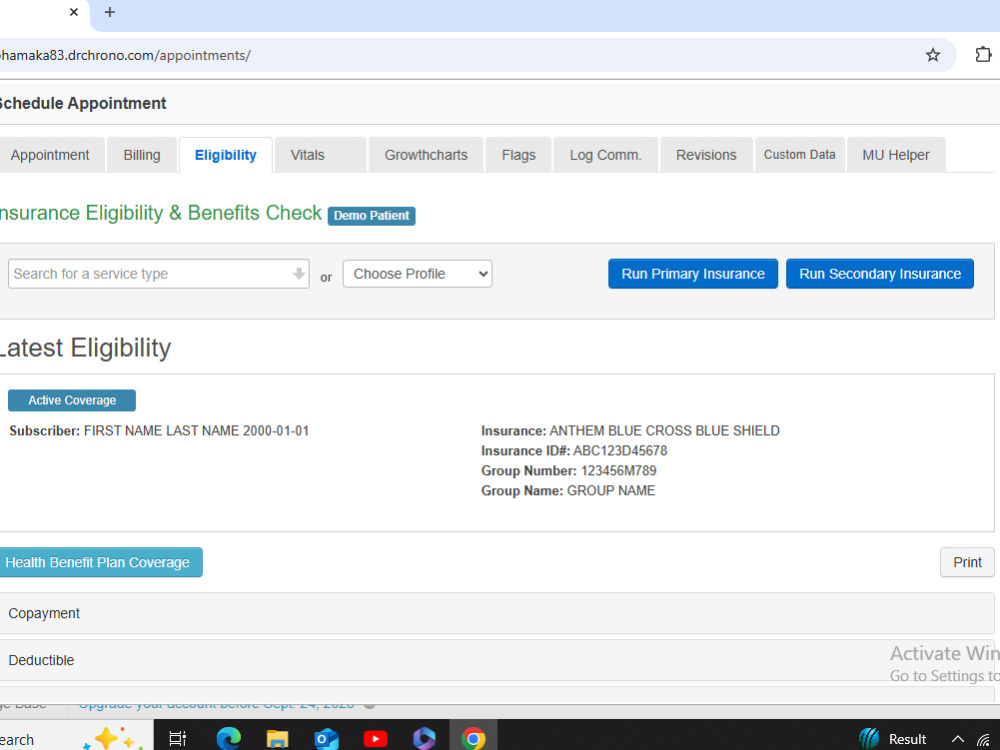Click the sparkle icon in taskbar search
The image size is (1000, 750).
pyautogui.click(x=114, y=739)
